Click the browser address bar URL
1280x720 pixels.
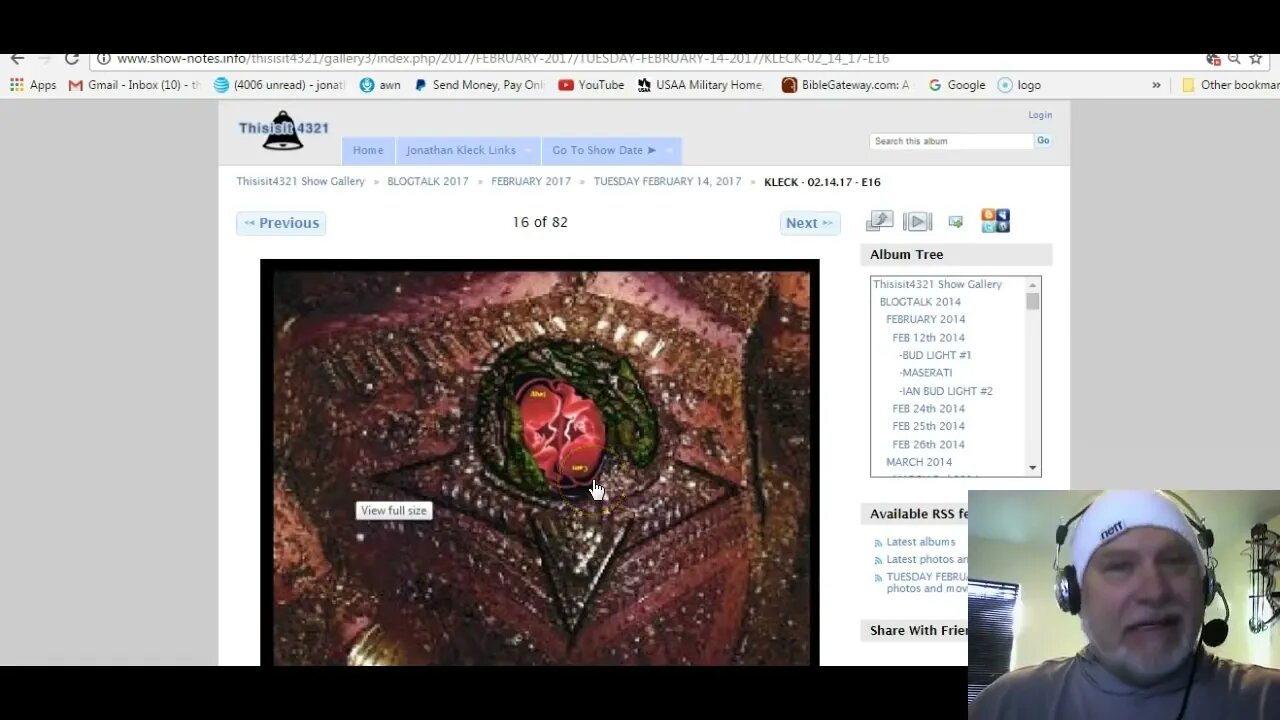click(x=503, y=59)
